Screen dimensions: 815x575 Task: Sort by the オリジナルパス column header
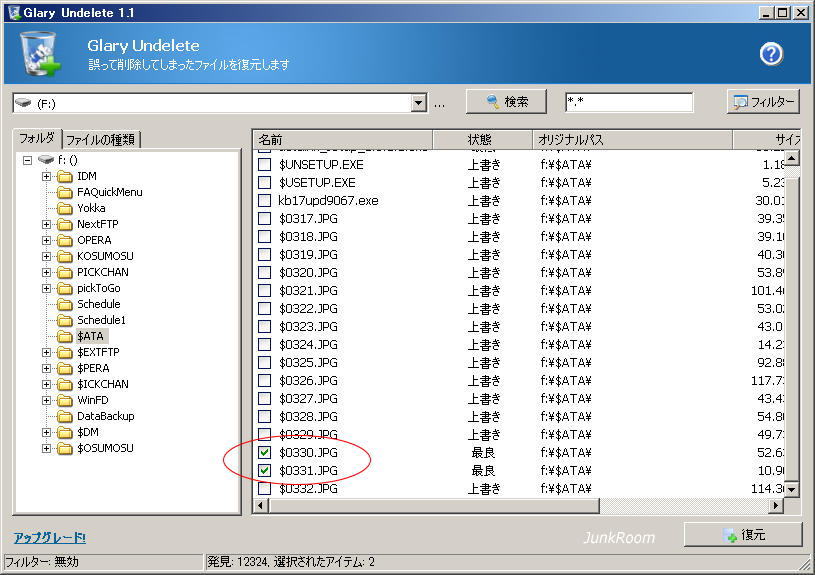coord(633,139)
